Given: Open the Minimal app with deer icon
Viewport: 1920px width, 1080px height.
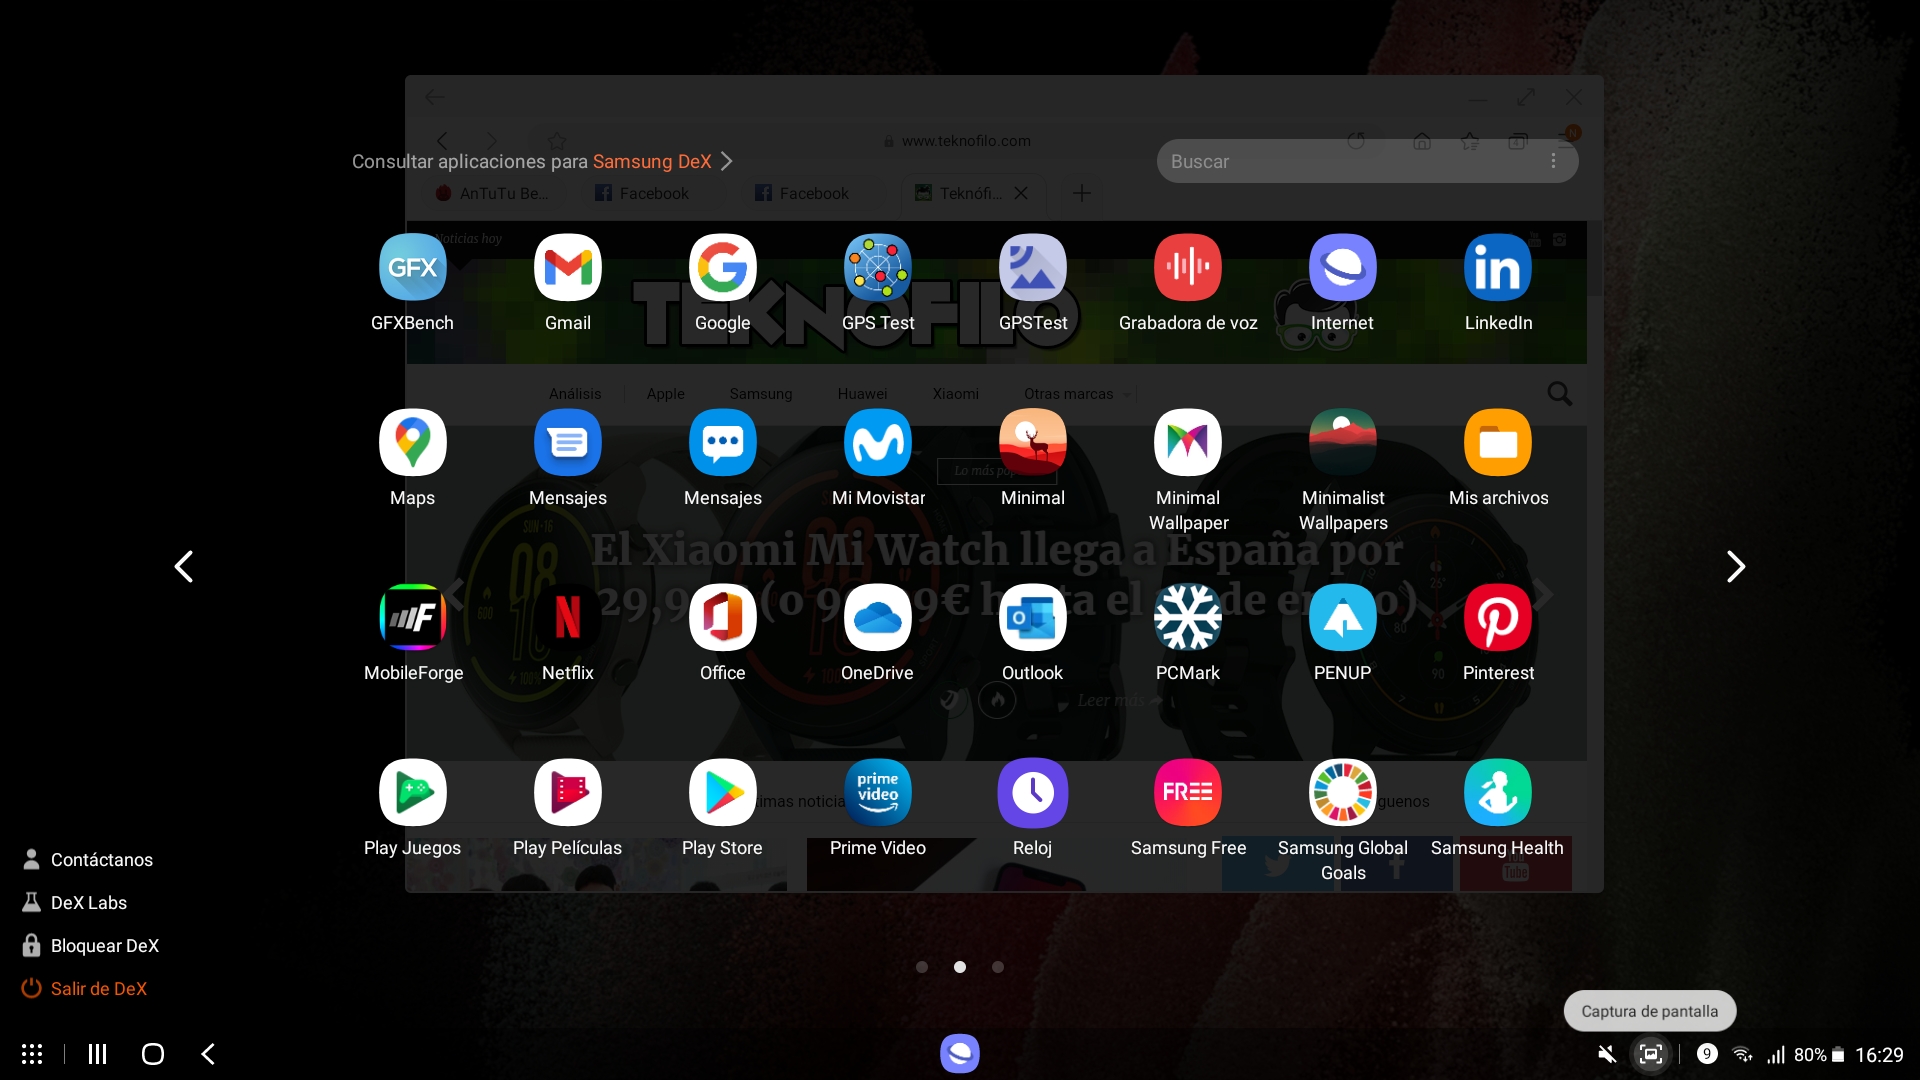Looking at the screenshot, I should tap(1032, 443).
